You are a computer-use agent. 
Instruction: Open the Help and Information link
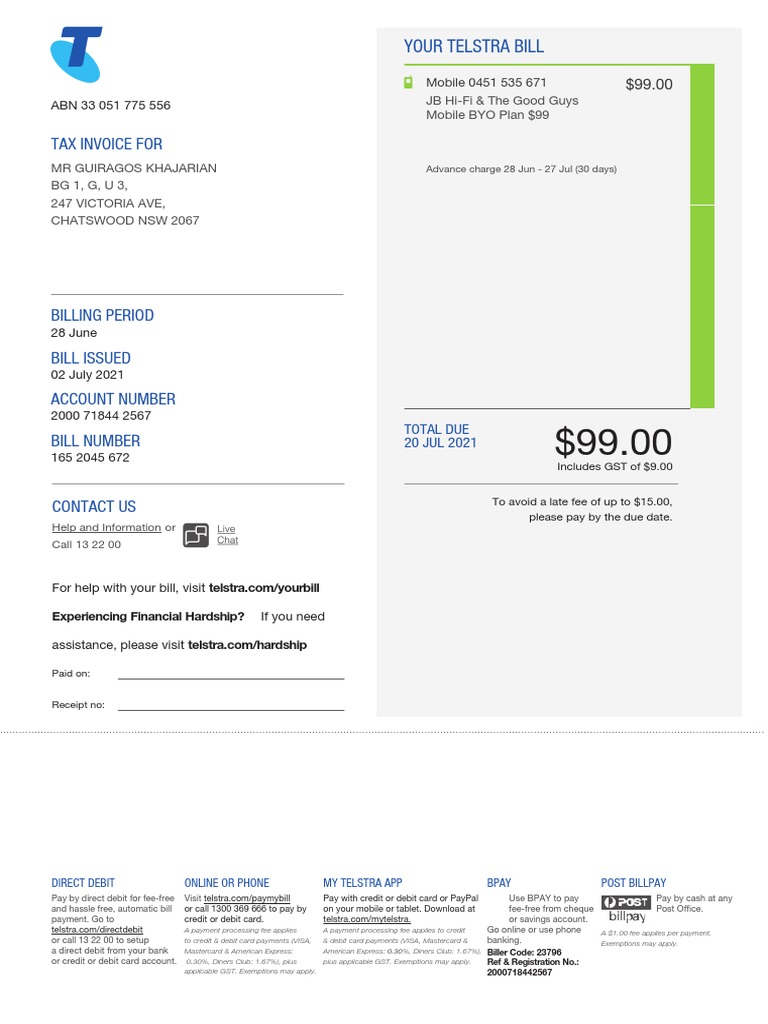106,527
